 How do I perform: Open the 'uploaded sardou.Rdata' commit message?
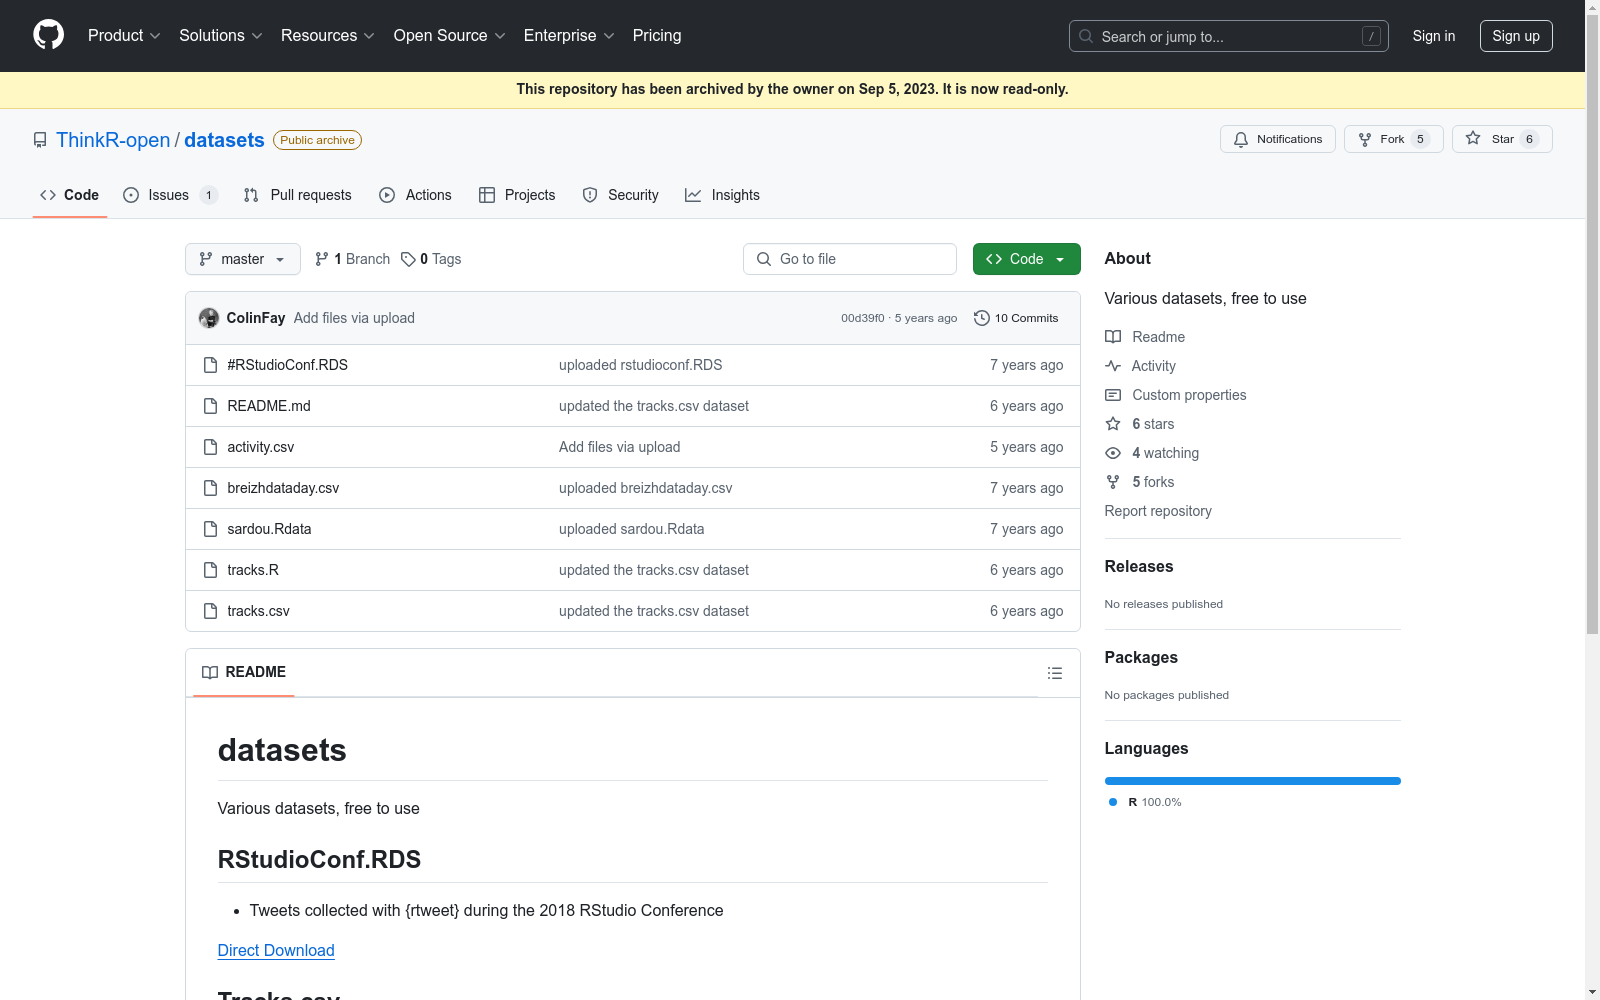point(631,529)
